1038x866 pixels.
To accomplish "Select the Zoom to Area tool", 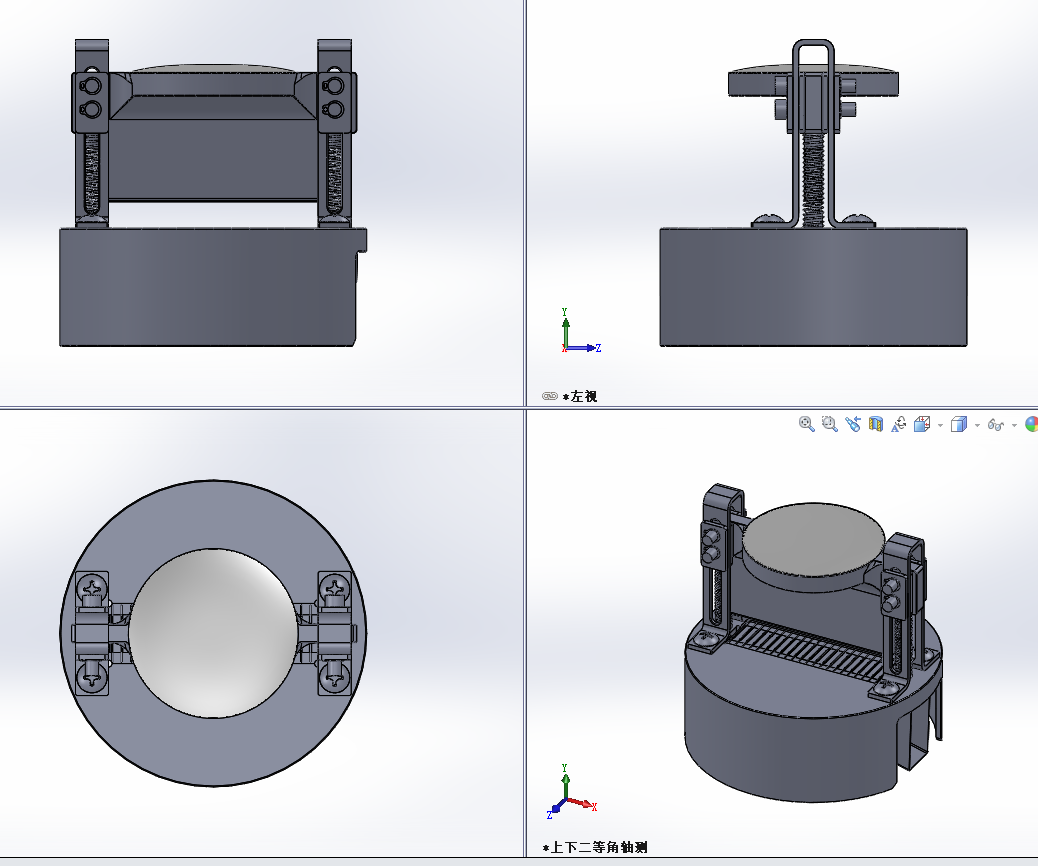I will point(829,424).
